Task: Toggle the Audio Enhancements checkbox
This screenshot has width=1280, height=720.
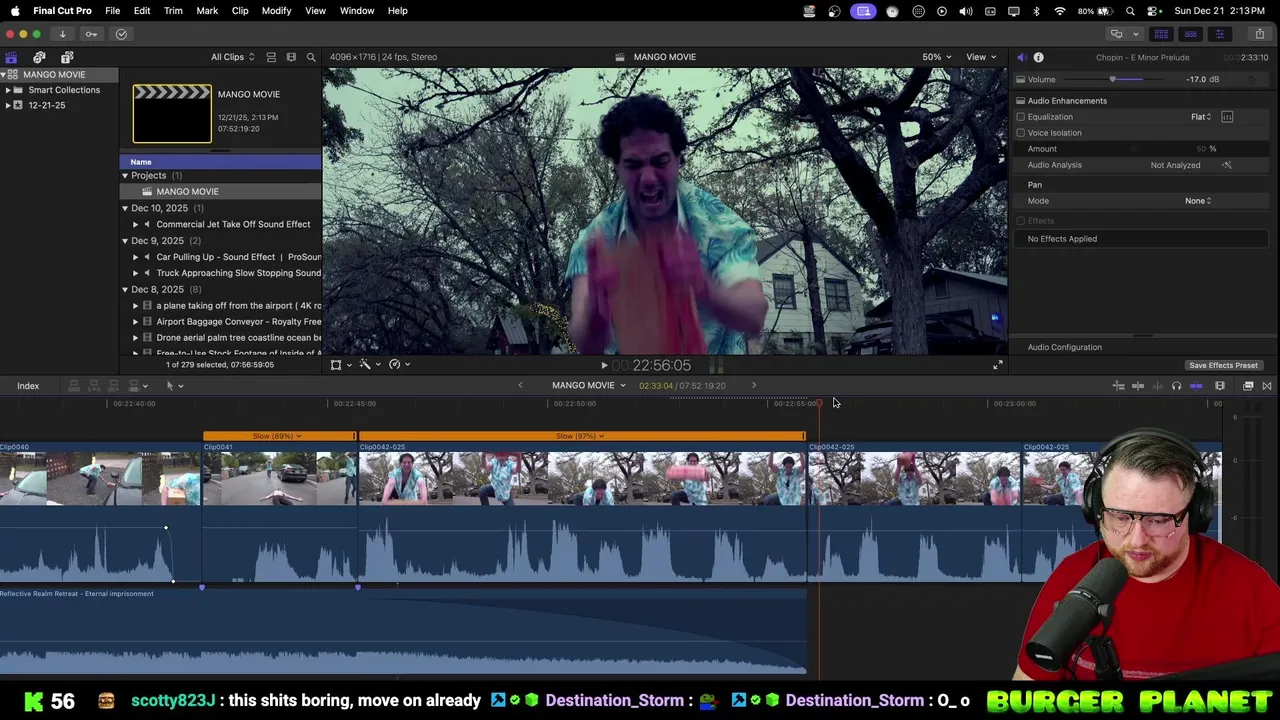Action: [x=1021, y=101]
